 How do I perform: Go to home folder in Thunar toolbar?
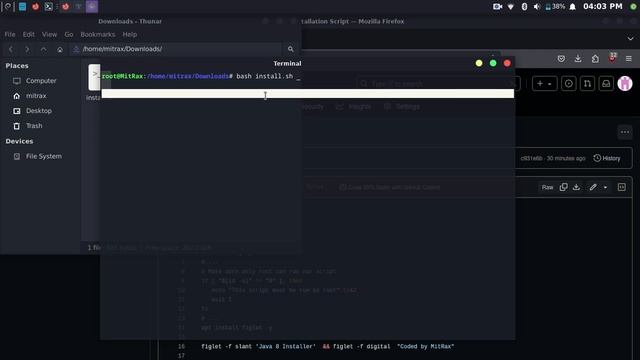click(60, 49)
